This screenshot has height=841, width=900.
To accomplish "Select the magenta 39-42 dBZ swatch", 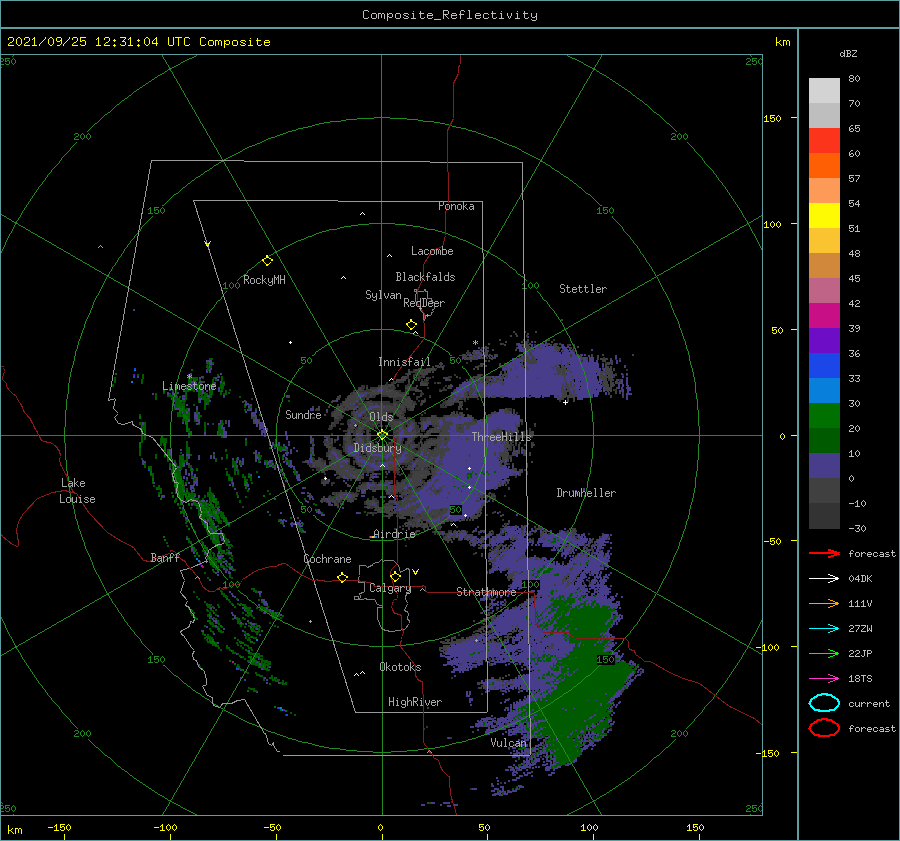I will click(824, 316).
